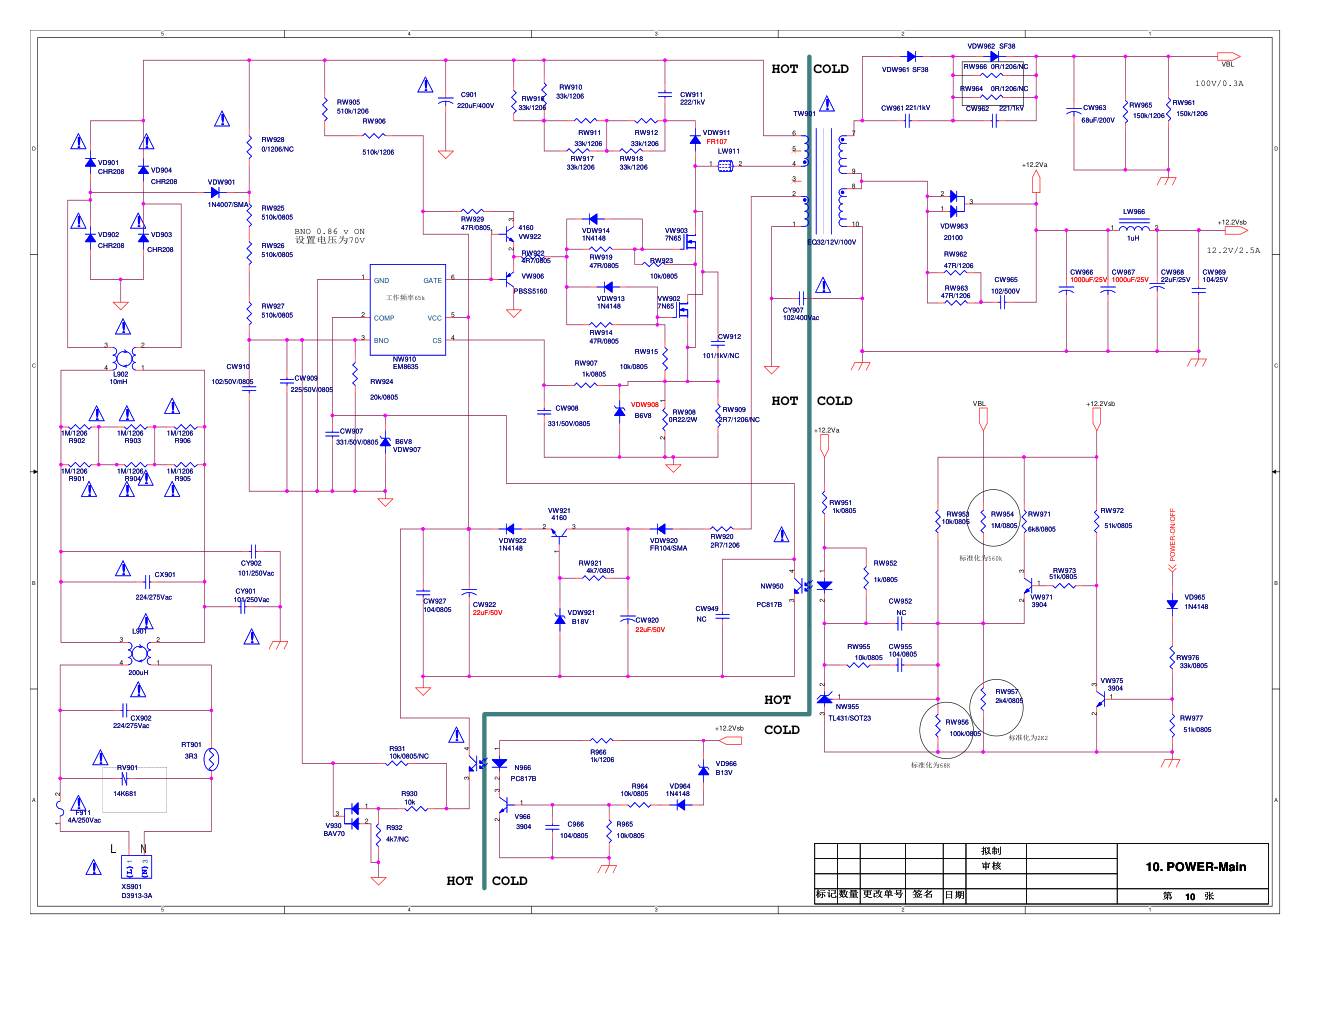Click the "10. POWER-Main" title block text

[x=1196, y=867]
